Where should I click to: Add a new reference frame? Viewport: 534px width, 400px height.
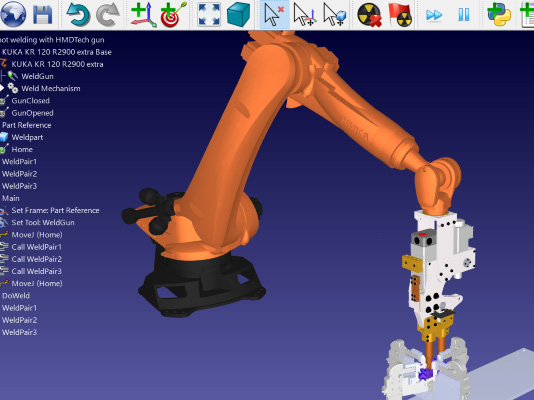tap(143, 15)
